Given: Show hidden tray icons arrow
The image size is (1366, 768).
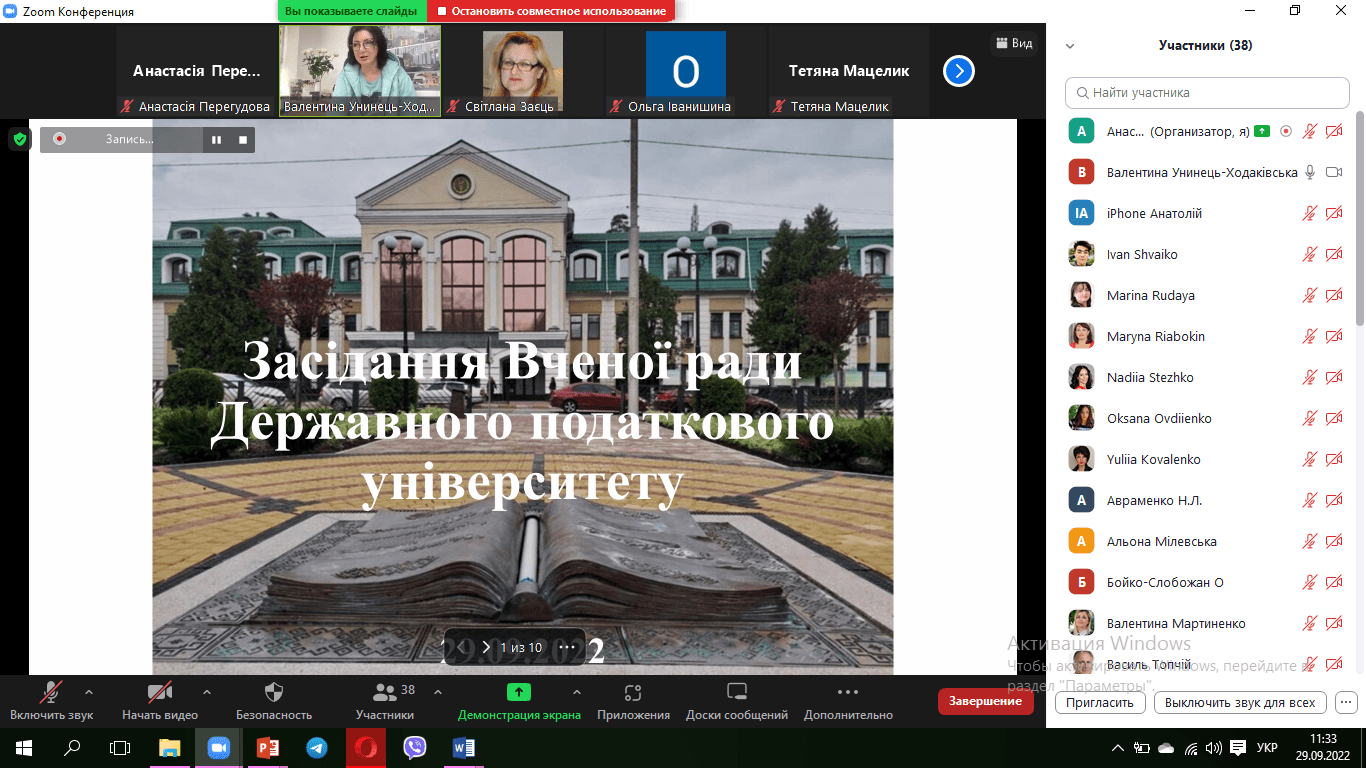Looking at the screenshot, I should click(1117, 747).
